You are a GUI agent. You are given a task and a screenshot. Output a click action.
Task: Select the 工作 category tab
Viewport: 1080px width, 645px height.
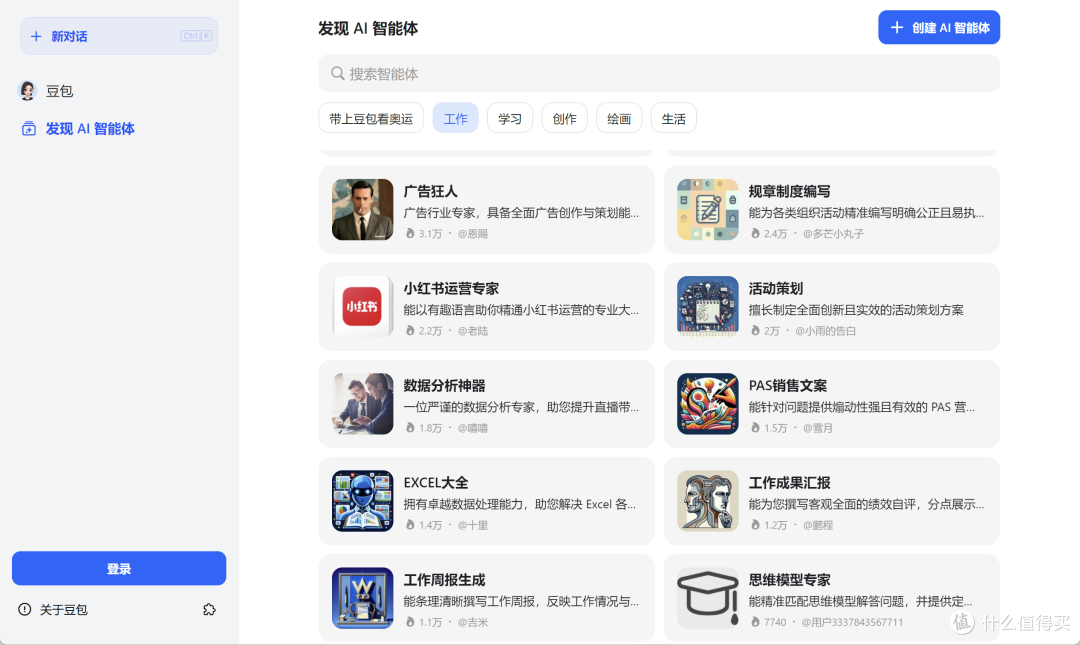455,119
